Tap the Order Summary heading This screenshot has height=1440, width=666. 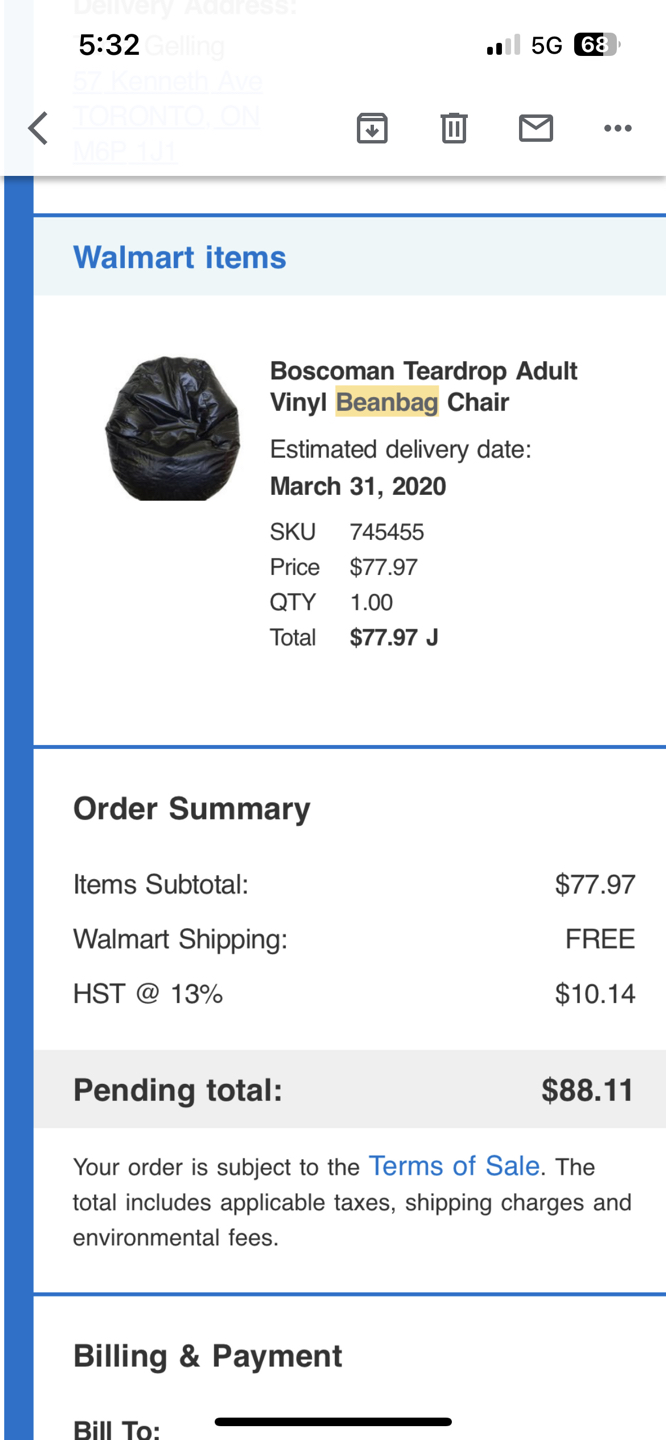pyautogui.click(x=192, y=808)
